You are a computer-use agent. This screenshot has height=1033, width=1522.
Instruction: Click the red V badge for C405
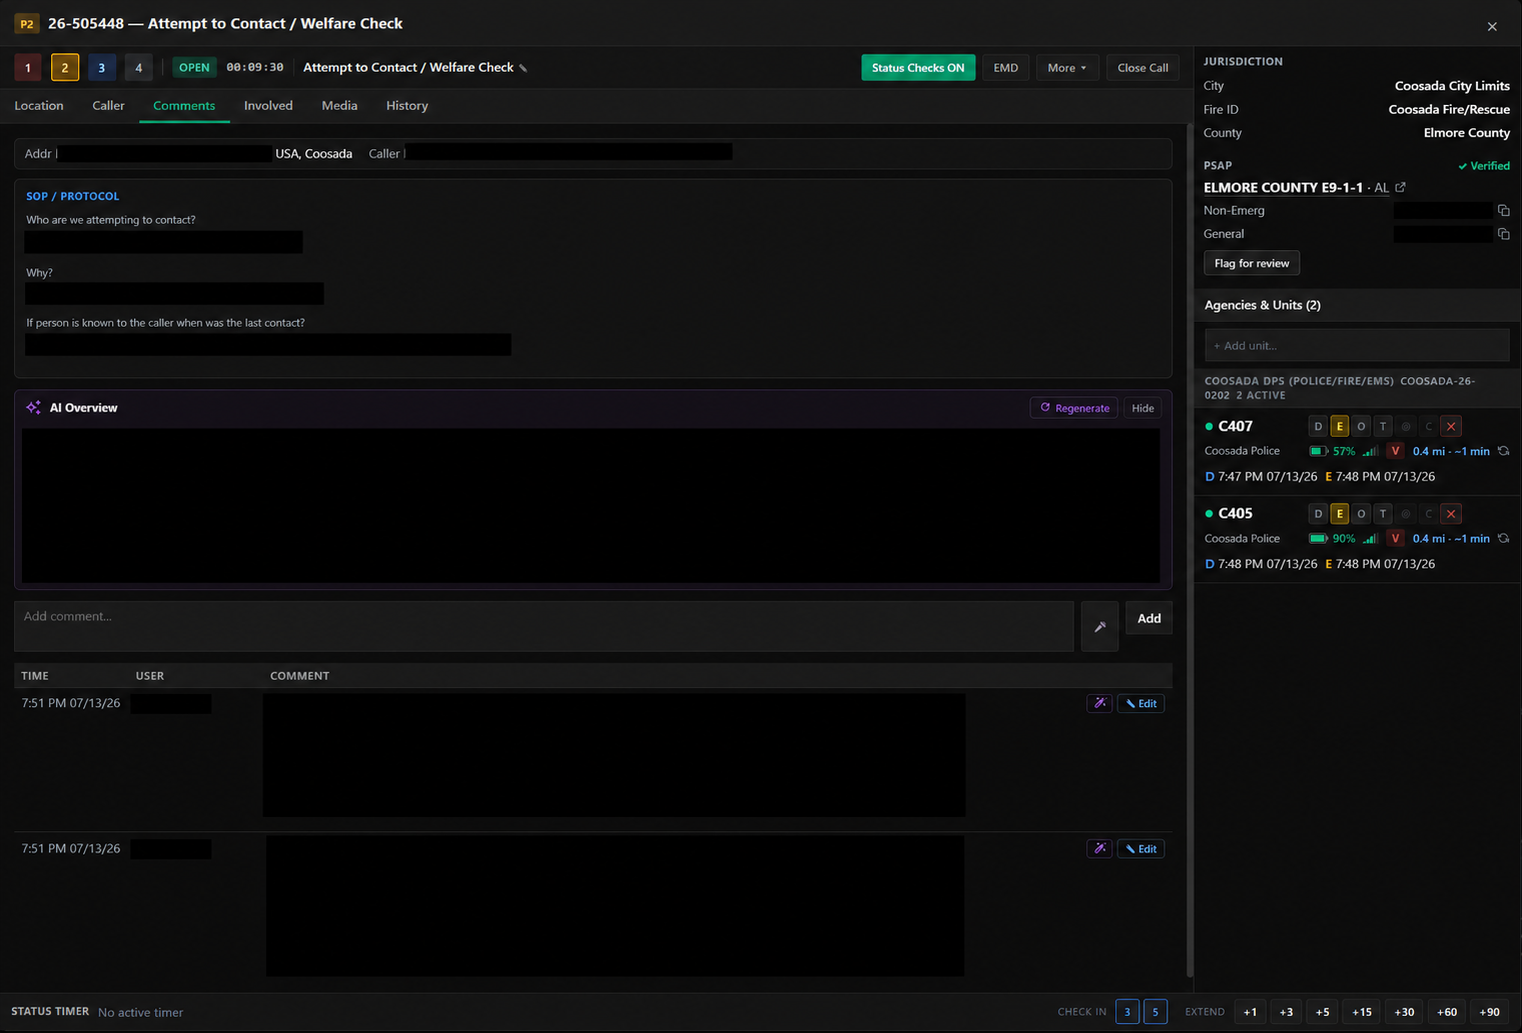coord(1395,538)
